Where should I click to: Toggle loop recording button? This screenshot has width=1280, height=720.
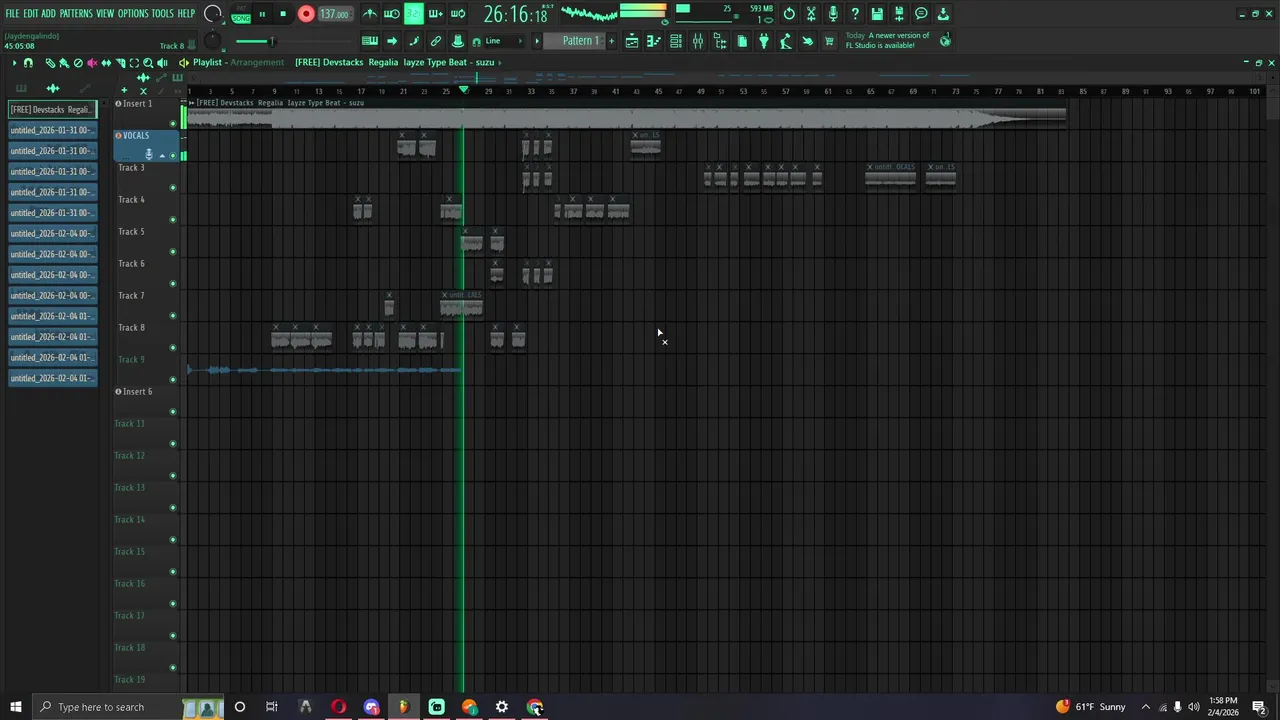tap(457, 14)
